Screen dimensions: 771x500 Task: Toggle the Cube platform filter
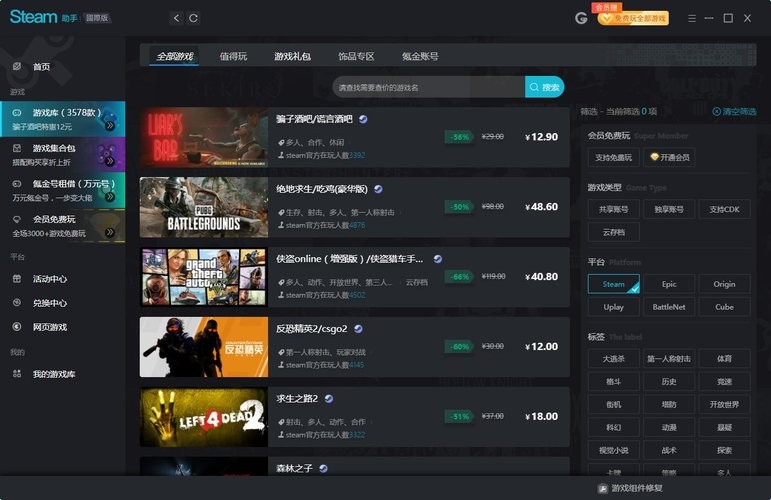click(724, 307)
